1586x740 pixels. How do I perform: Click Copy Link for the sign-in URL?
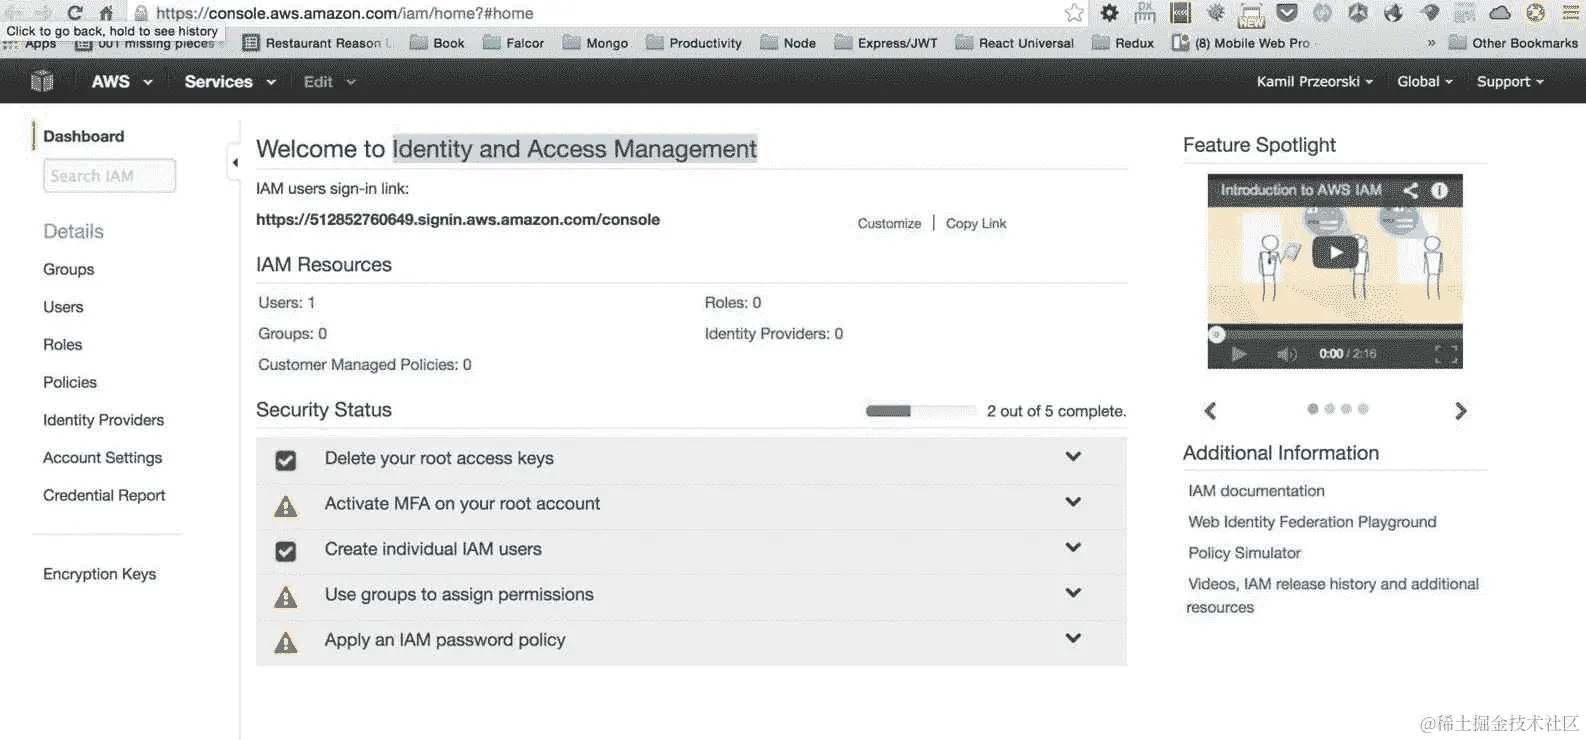click(x=976, y=223)
